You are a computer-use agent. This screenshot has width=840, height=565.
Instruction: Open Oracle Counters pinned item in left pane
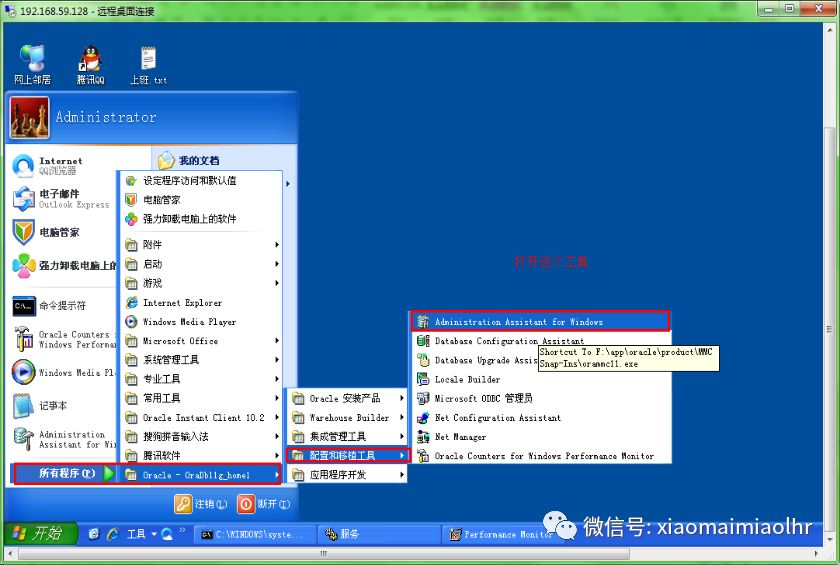coord(62,339)
